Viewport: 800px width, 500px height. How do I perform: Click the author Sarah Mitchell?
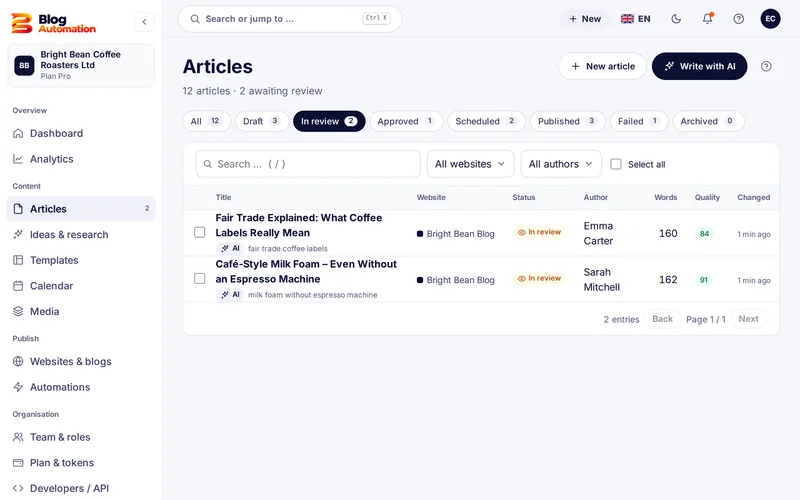pos(602,280)
